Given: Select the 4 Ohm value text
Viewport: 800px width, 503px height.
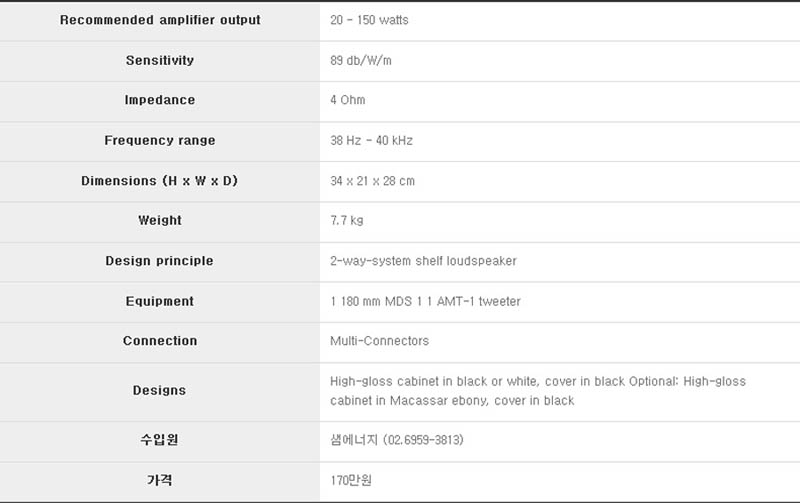Looking at the screenshot, I should (x=347, y=100).
